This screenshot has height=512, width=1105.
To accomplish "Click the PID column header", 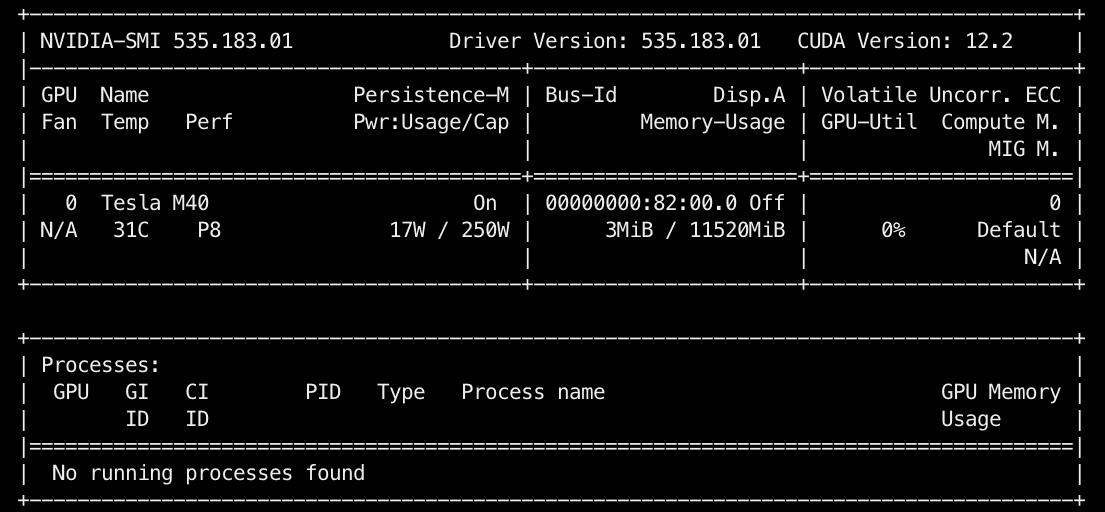I will (x=323, y=392).
